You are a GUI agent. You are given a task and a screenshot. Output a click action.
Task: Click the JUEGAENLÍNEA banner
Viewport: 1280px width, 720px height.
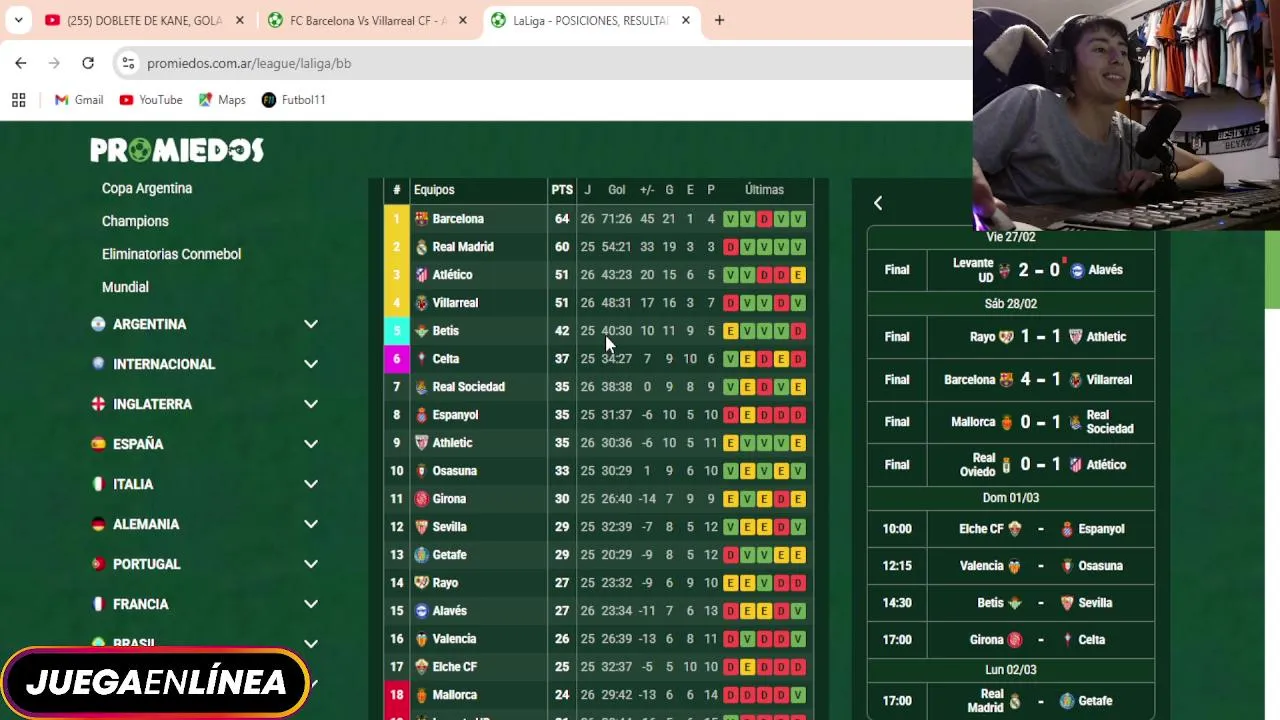pos(156,683)
